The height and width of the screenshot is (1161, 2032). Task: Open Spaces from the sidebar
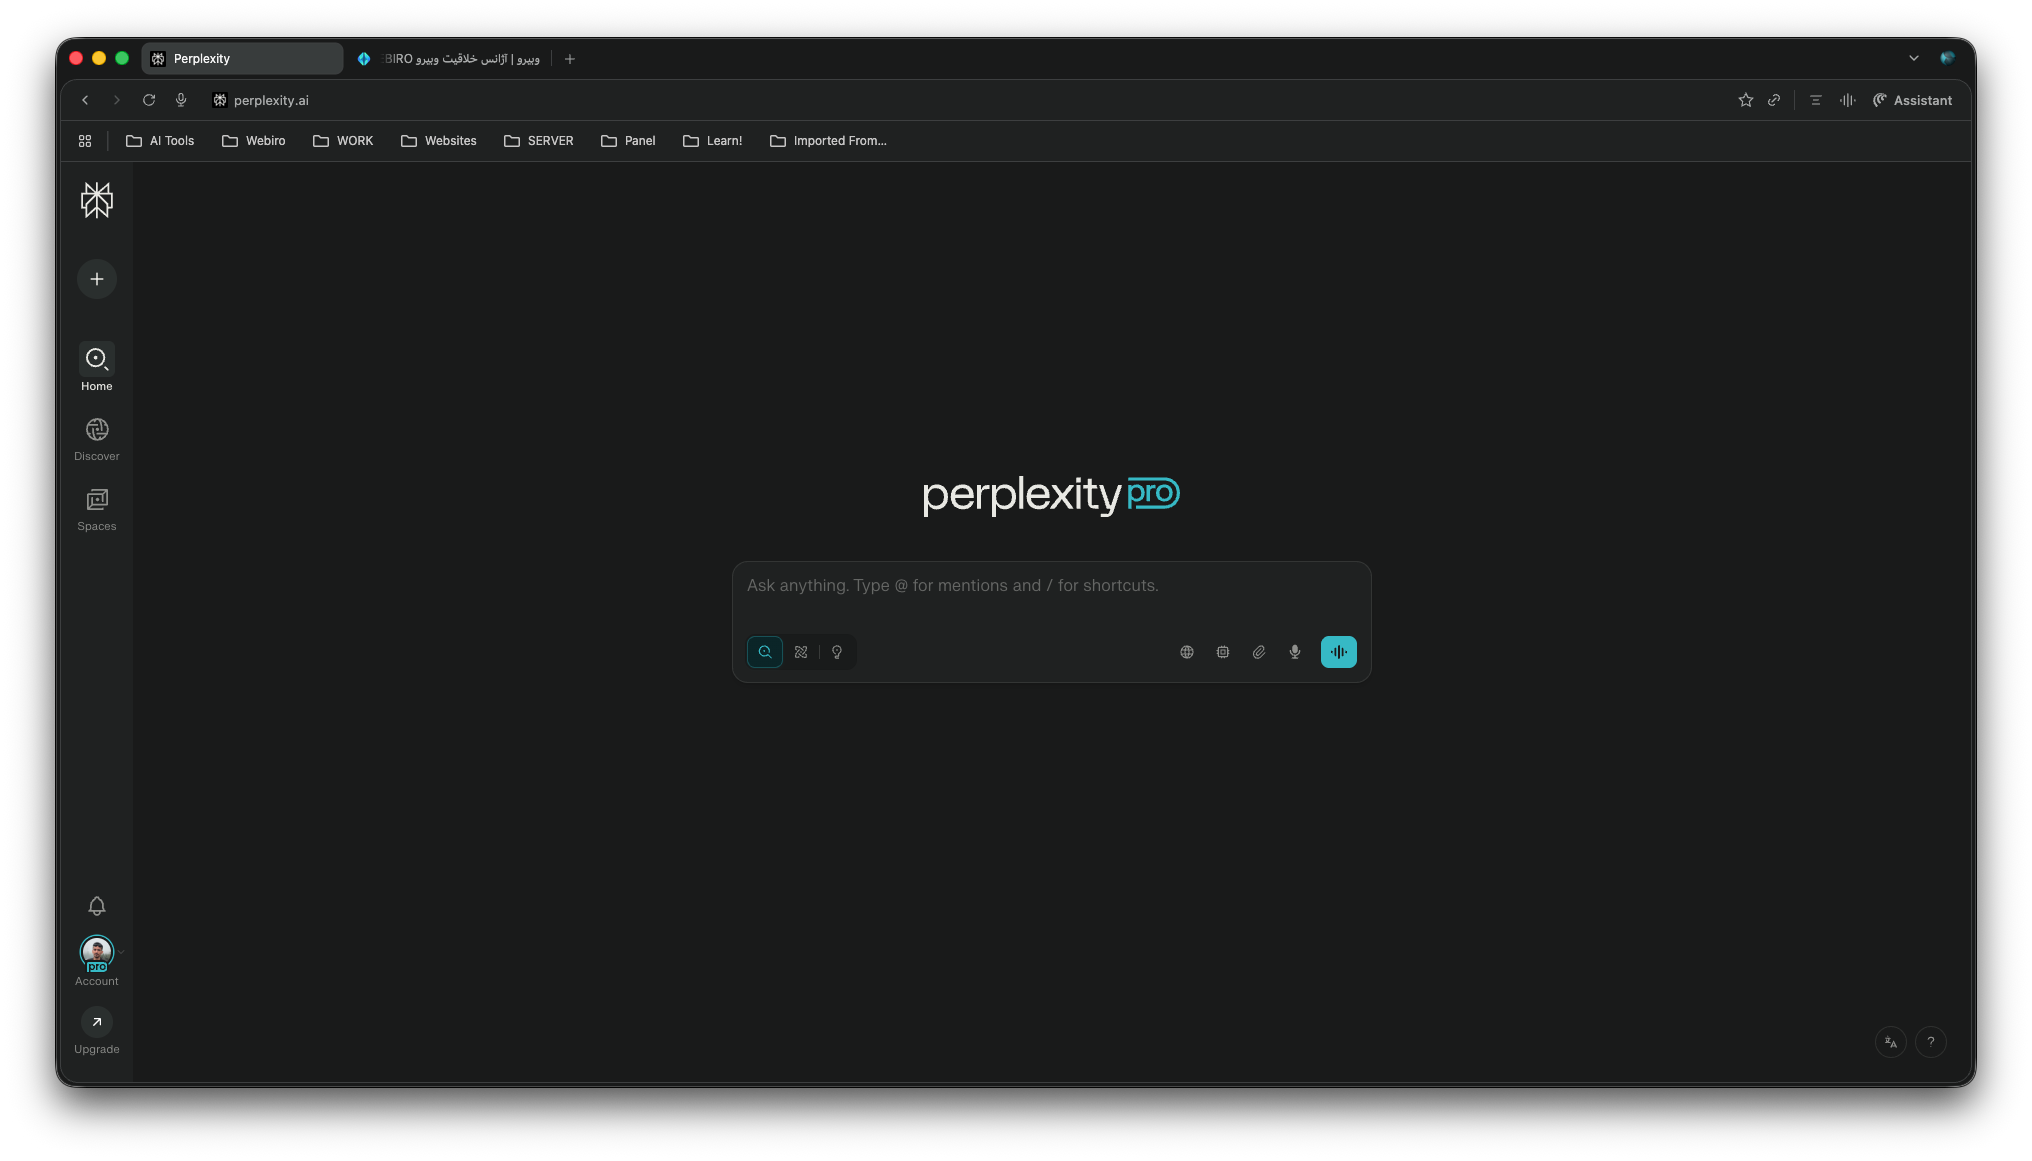click(96, 508)
